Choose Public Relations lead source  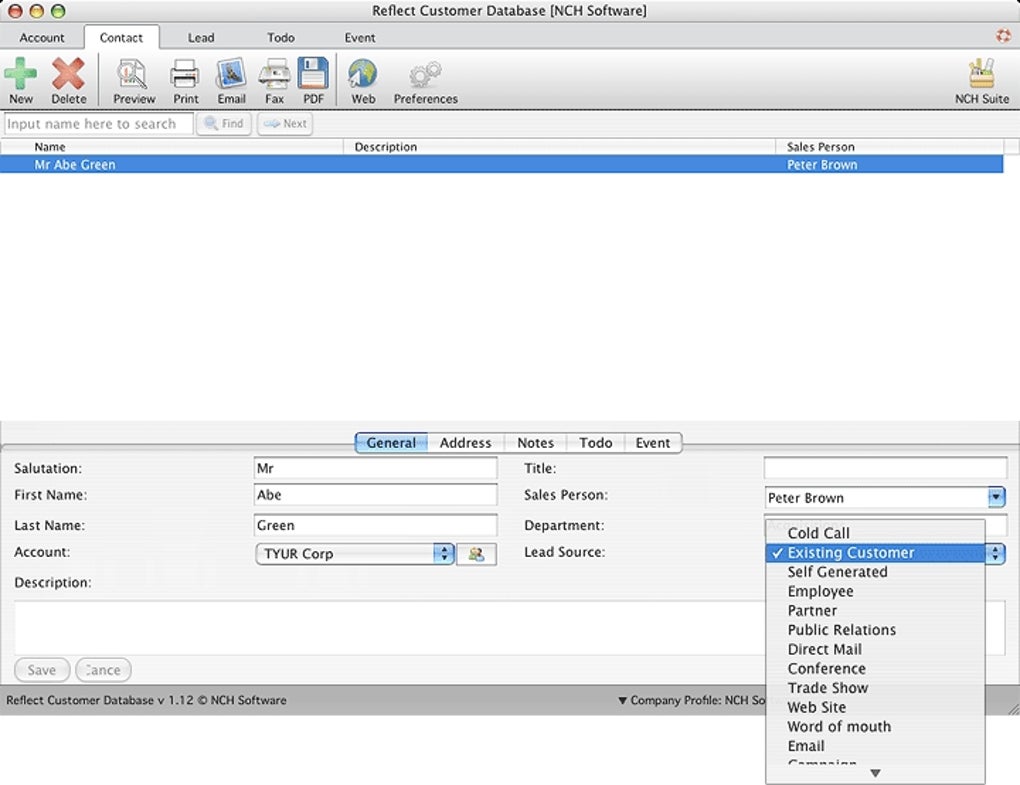875,630
